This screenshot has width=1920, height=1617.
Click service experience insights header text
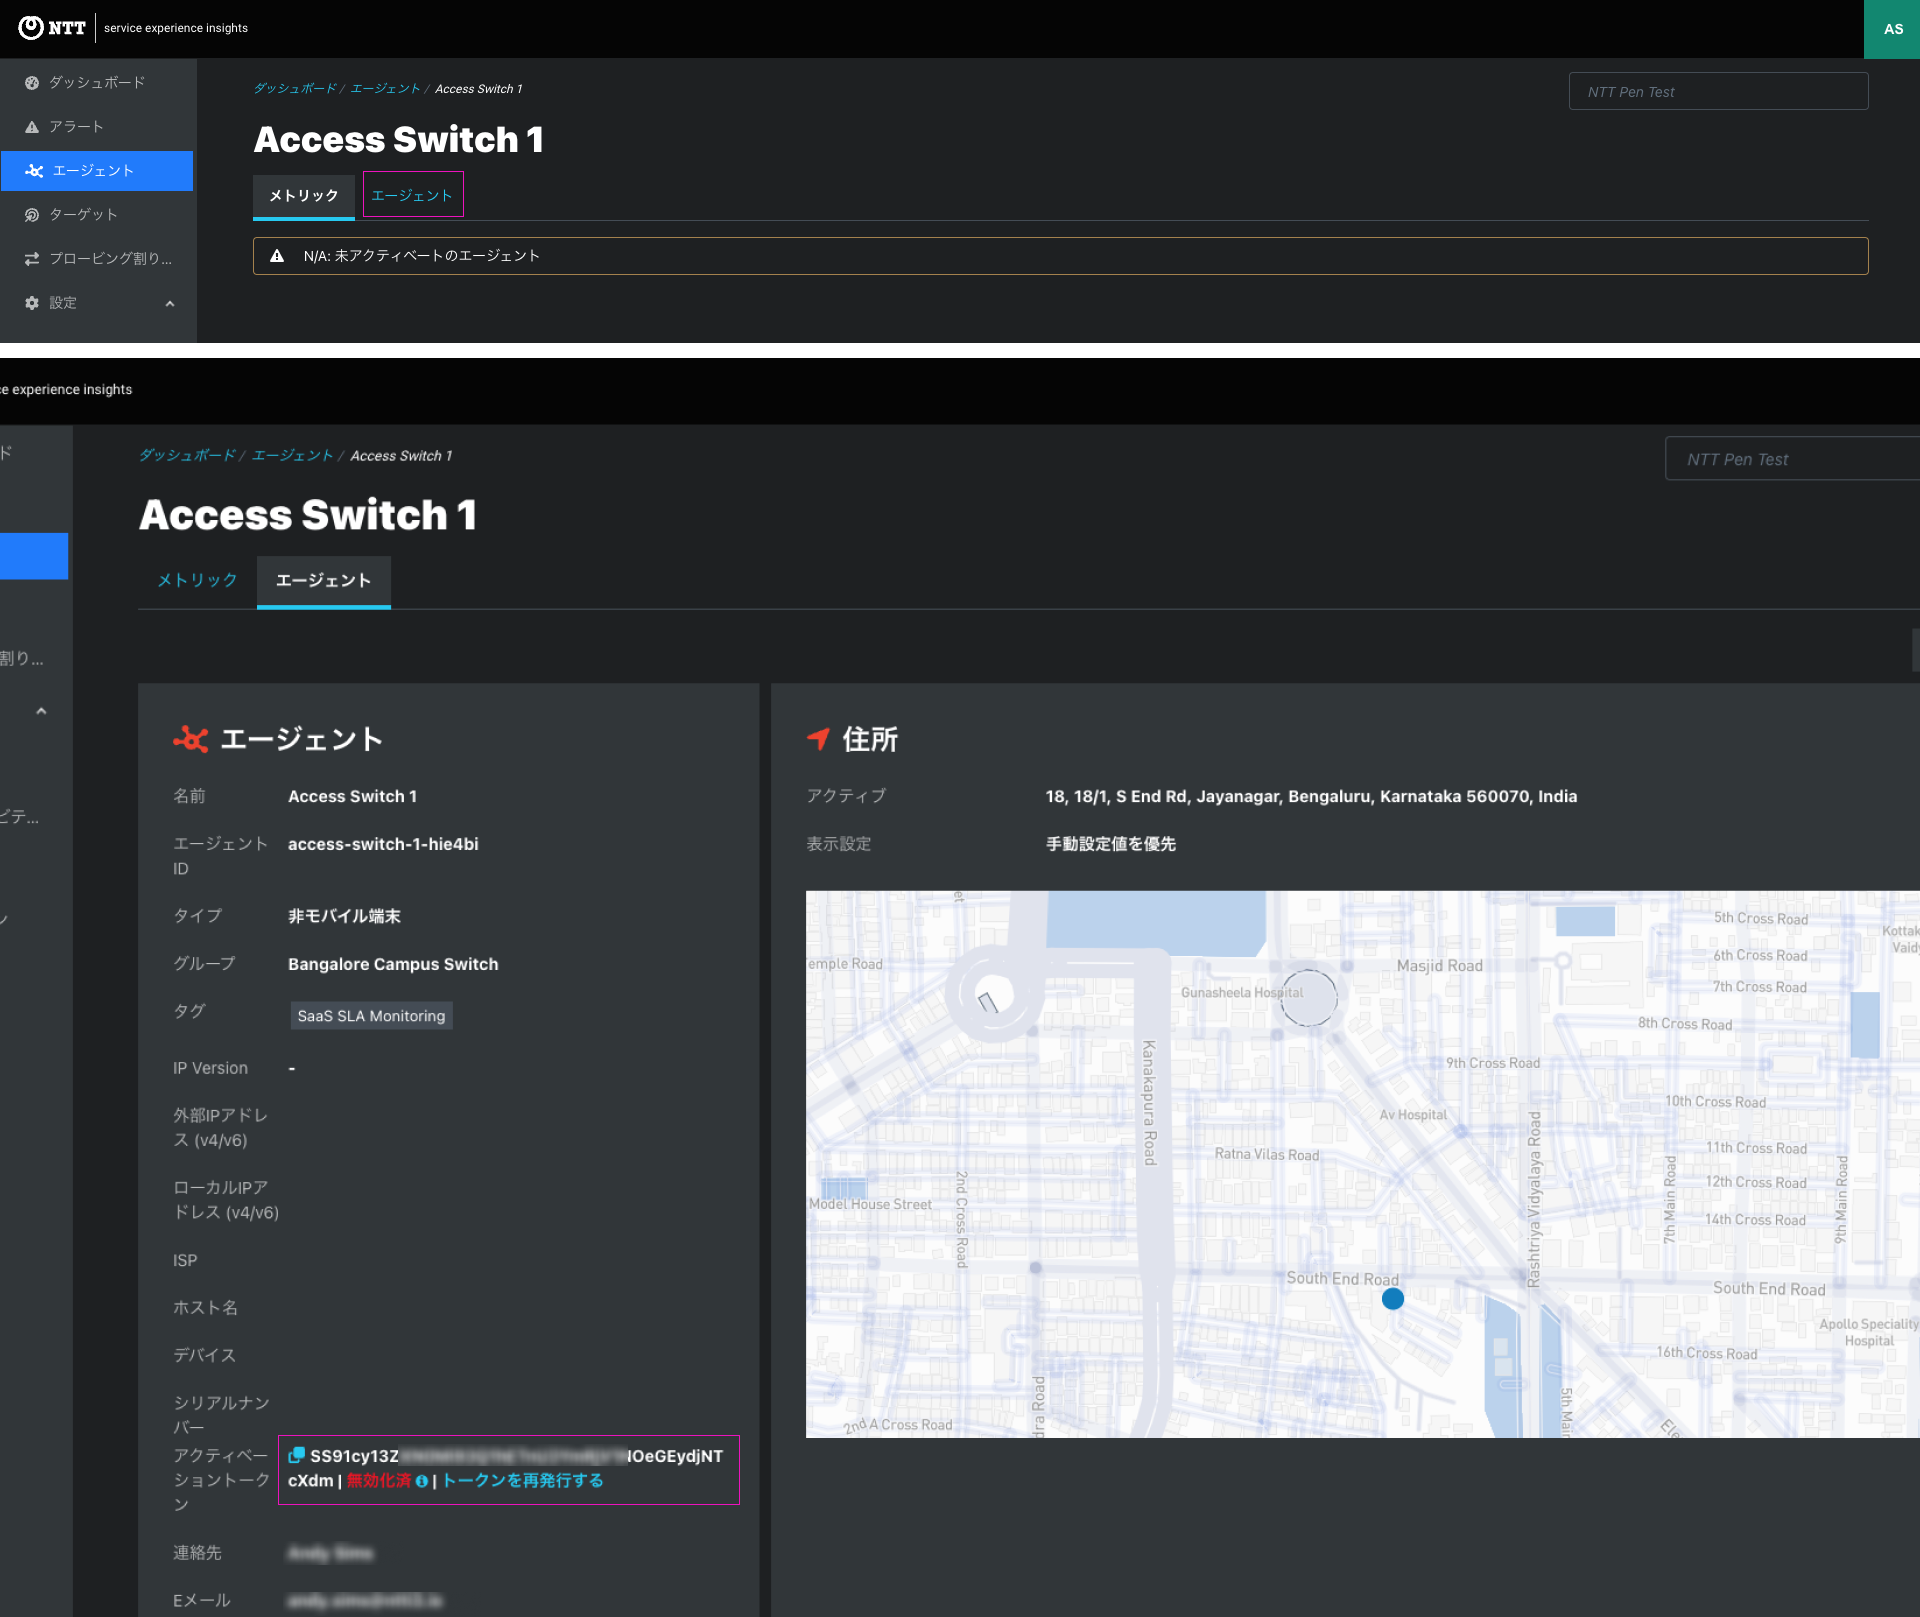click(176, 28)
